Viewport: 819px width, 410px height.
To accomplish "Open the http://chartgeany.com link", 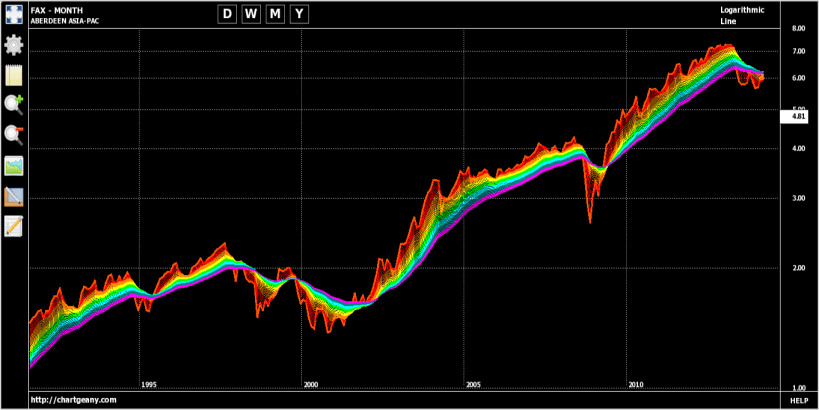I will [74, 400].
